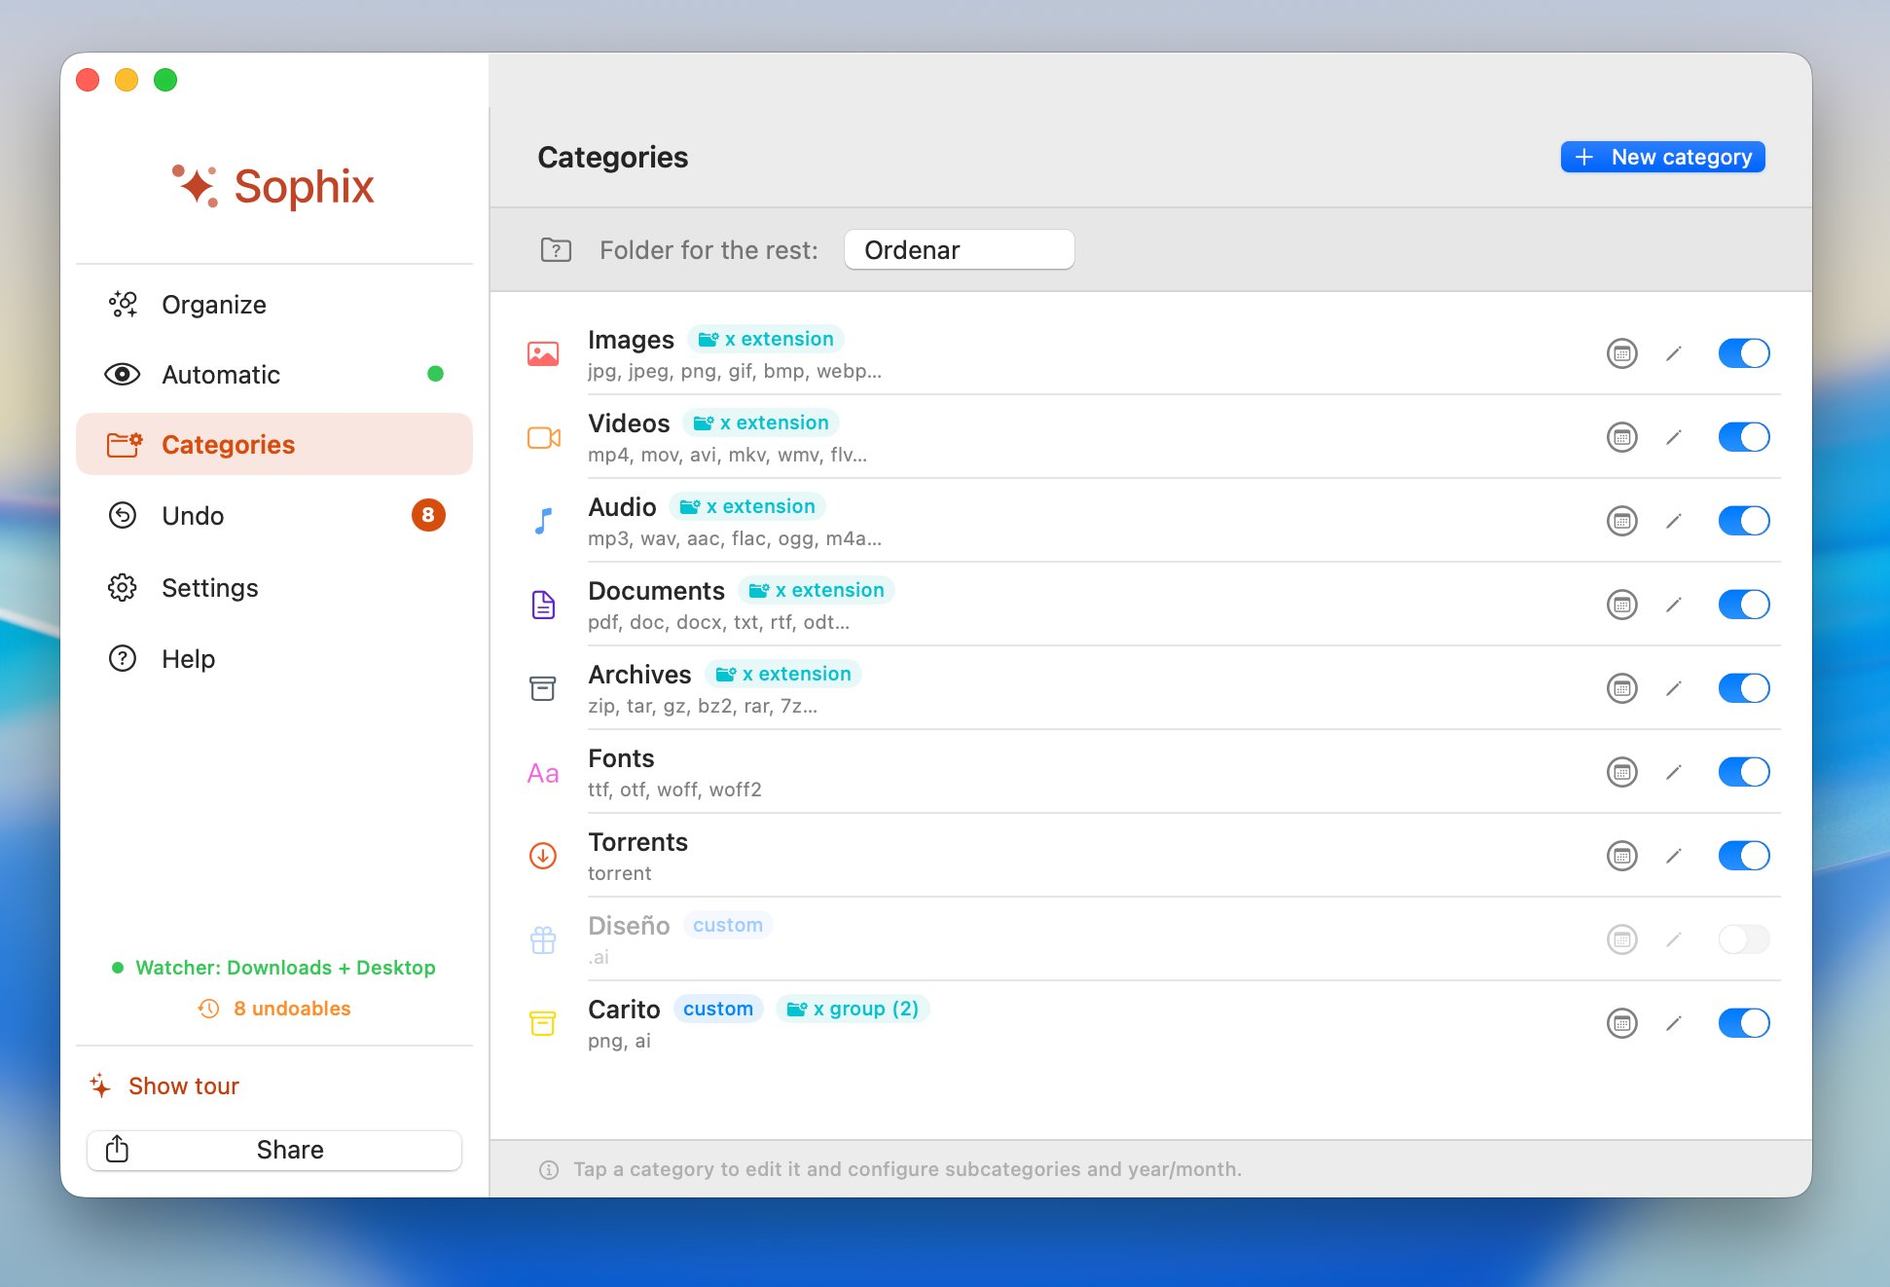1890x1287 pixels.
Task: Click the Sophix logo
Action: pos(273,186)
